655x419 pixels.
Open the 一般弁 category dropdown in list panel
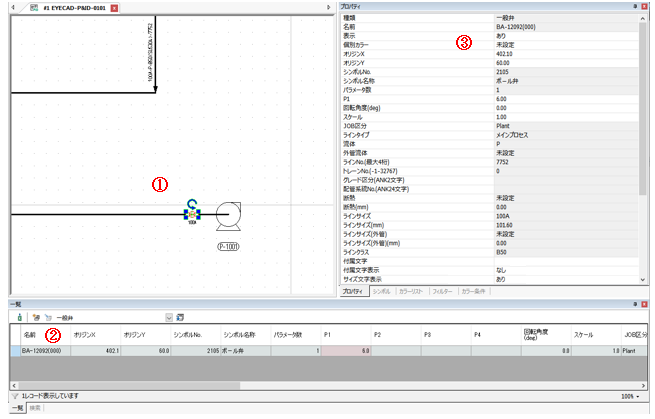click(x=169, y=318)
